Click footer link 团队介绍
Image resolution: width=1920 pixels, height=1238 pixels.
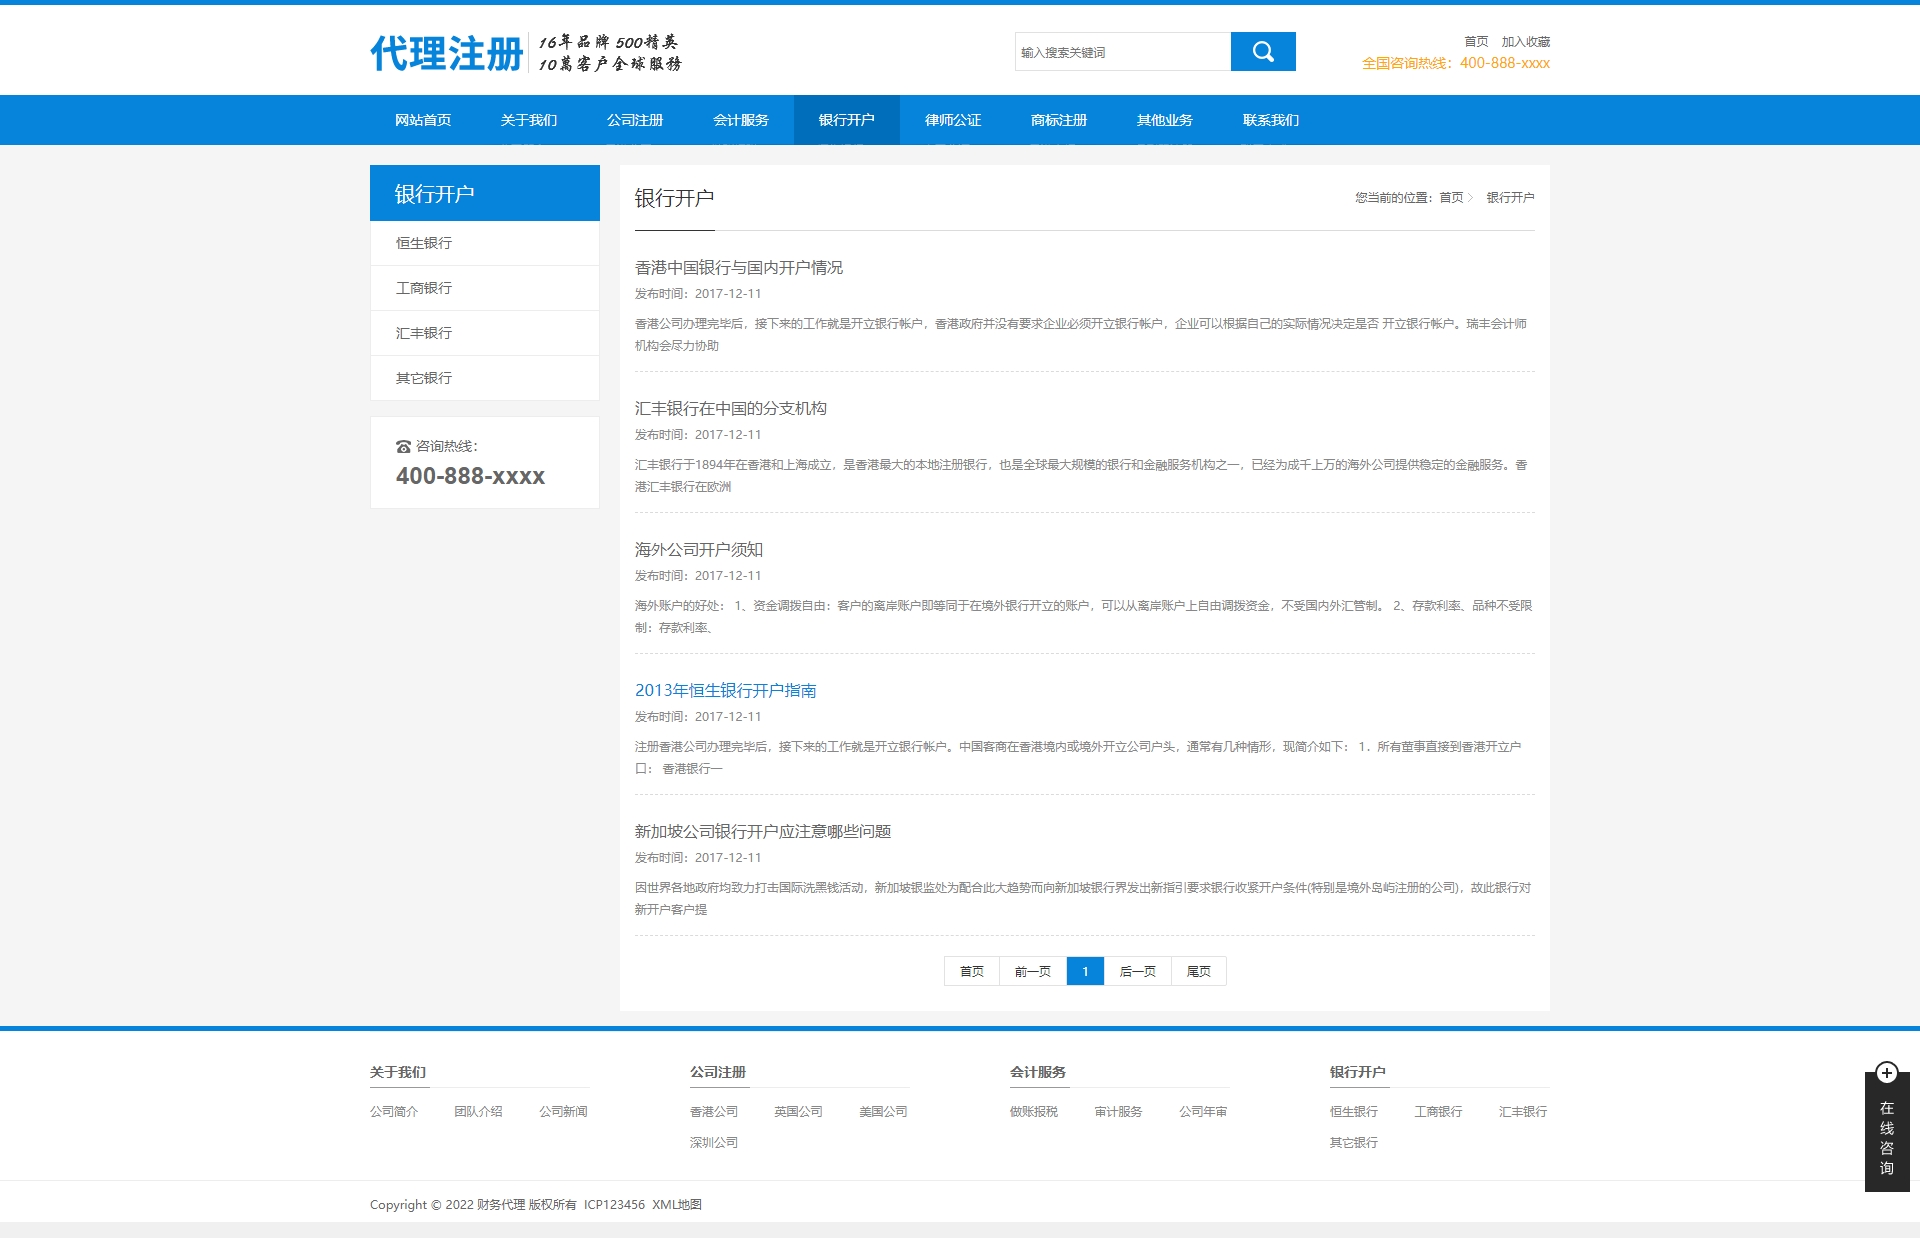click(x=479, y=1112)
